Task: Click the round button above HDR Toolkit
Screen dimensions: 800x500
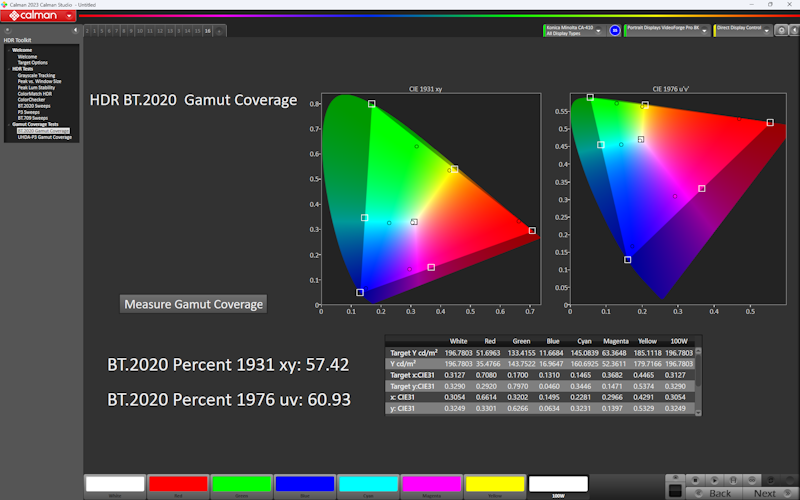Action: pyautogui.click(x=7, y=30)
